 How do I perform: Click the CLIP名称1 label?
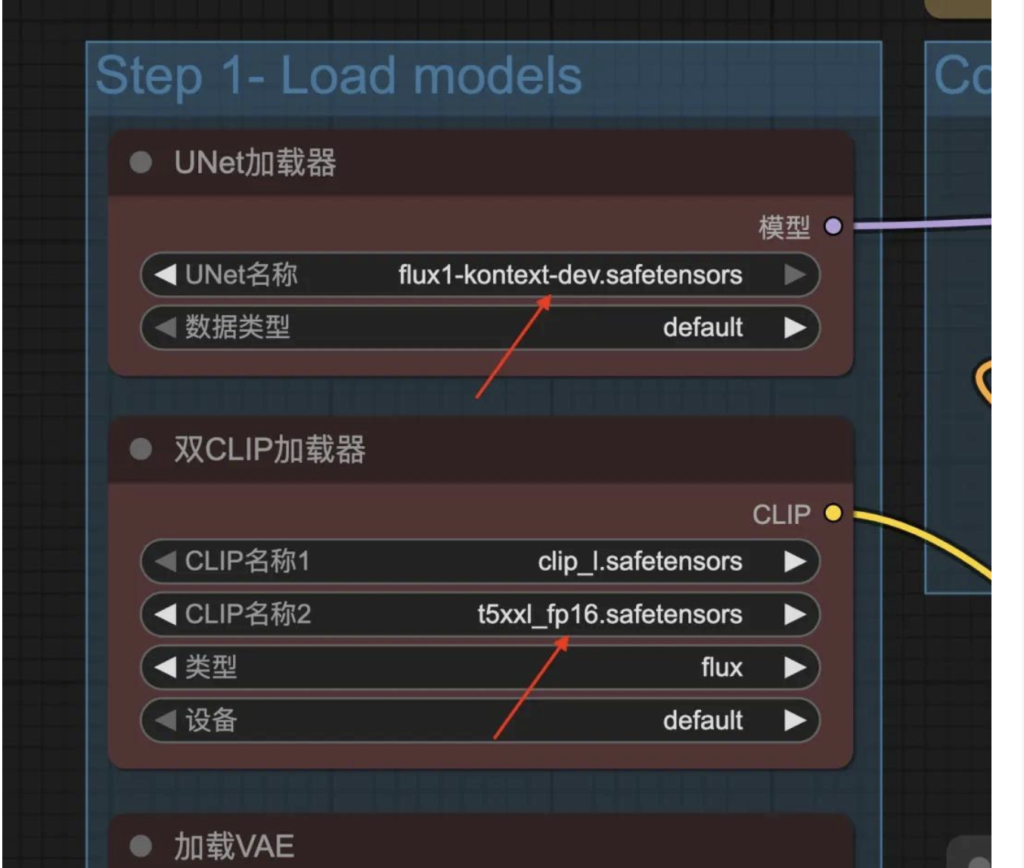click(x=247, y=561)
